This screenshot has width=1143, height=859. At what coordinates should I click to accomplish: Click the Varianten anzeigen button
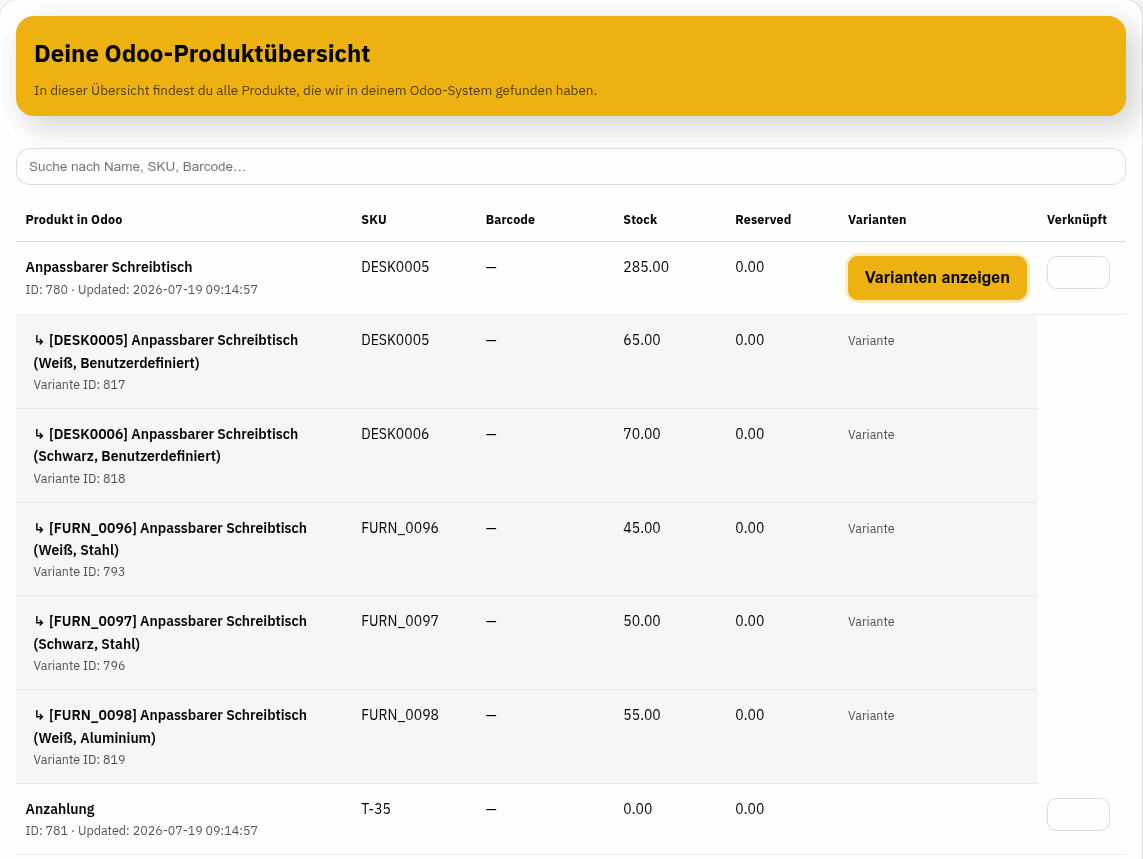pos(937,278)
